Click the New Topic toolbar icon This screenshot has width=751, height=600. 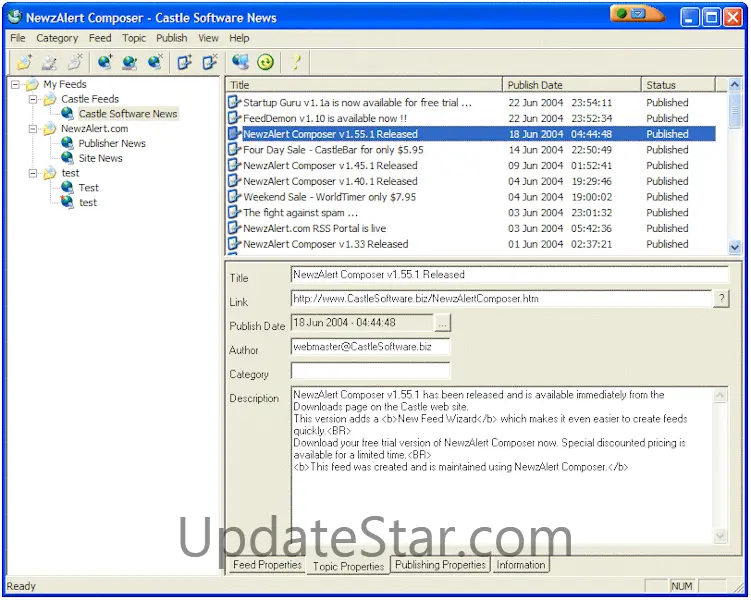[x=184, y=62]
